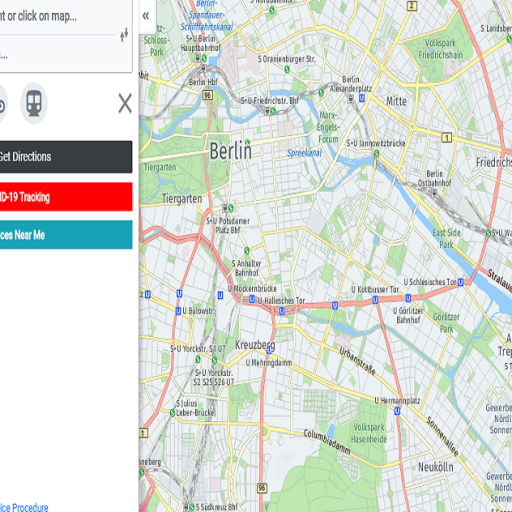Click the U Hallesches Tor label

point(281,301)
